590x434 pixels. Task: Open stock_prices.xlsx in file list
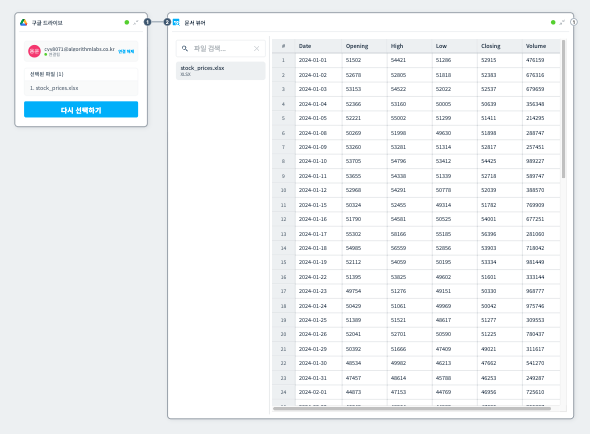tap(220, 71)
